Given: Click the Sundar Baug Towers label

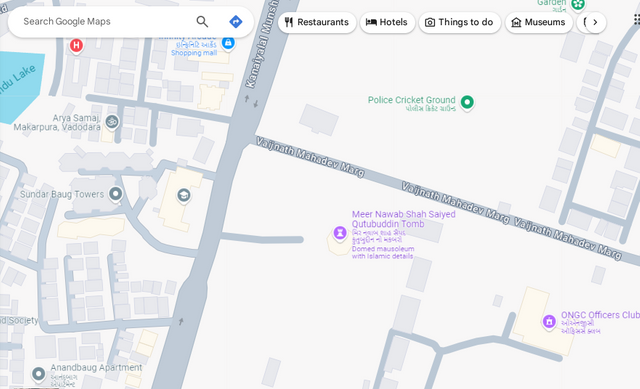Looking at the screenshot, I should (62, 194).
